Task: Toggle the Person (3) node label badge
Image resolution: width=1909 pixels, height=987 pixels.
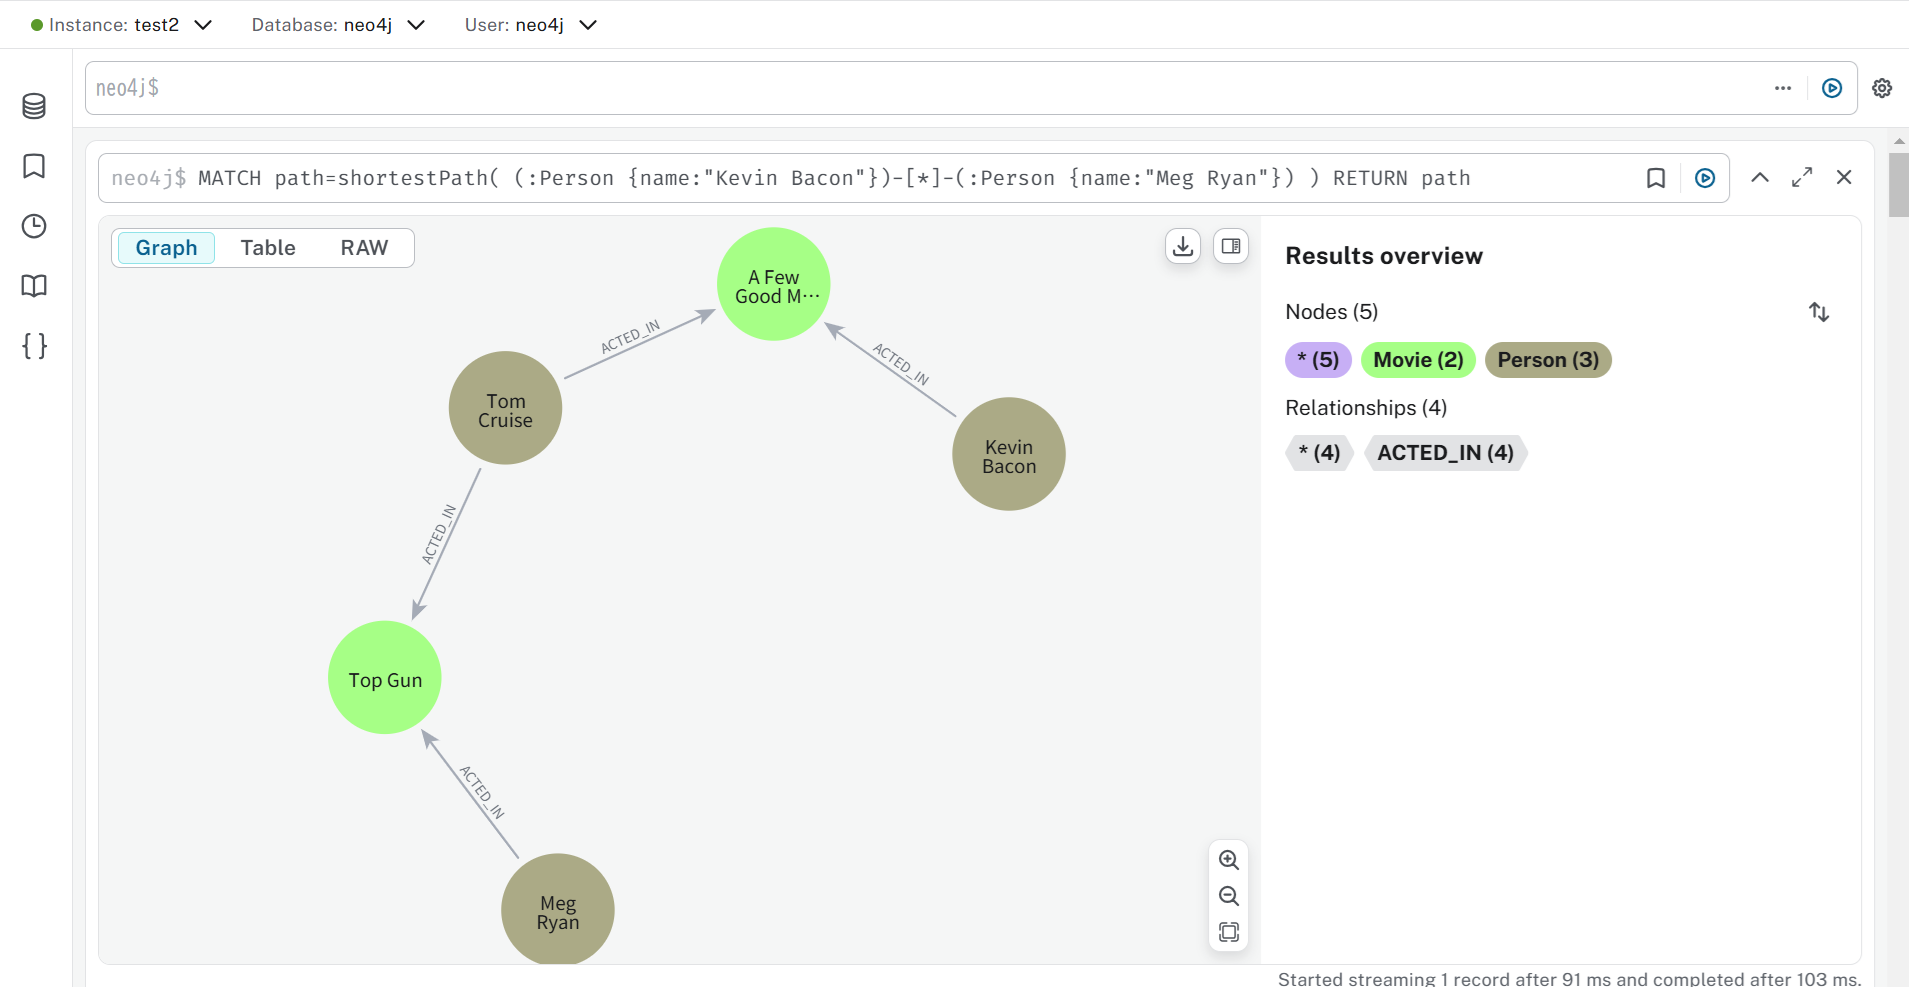Action: 1546,359
